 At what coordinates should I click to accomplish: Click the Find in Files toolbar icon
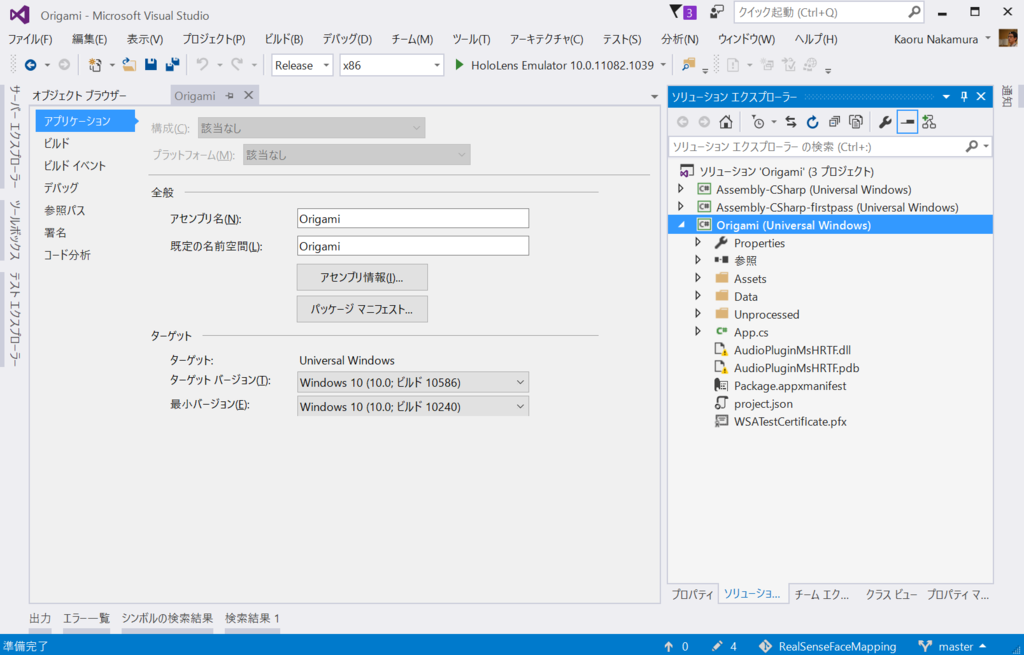coord(688,65)
